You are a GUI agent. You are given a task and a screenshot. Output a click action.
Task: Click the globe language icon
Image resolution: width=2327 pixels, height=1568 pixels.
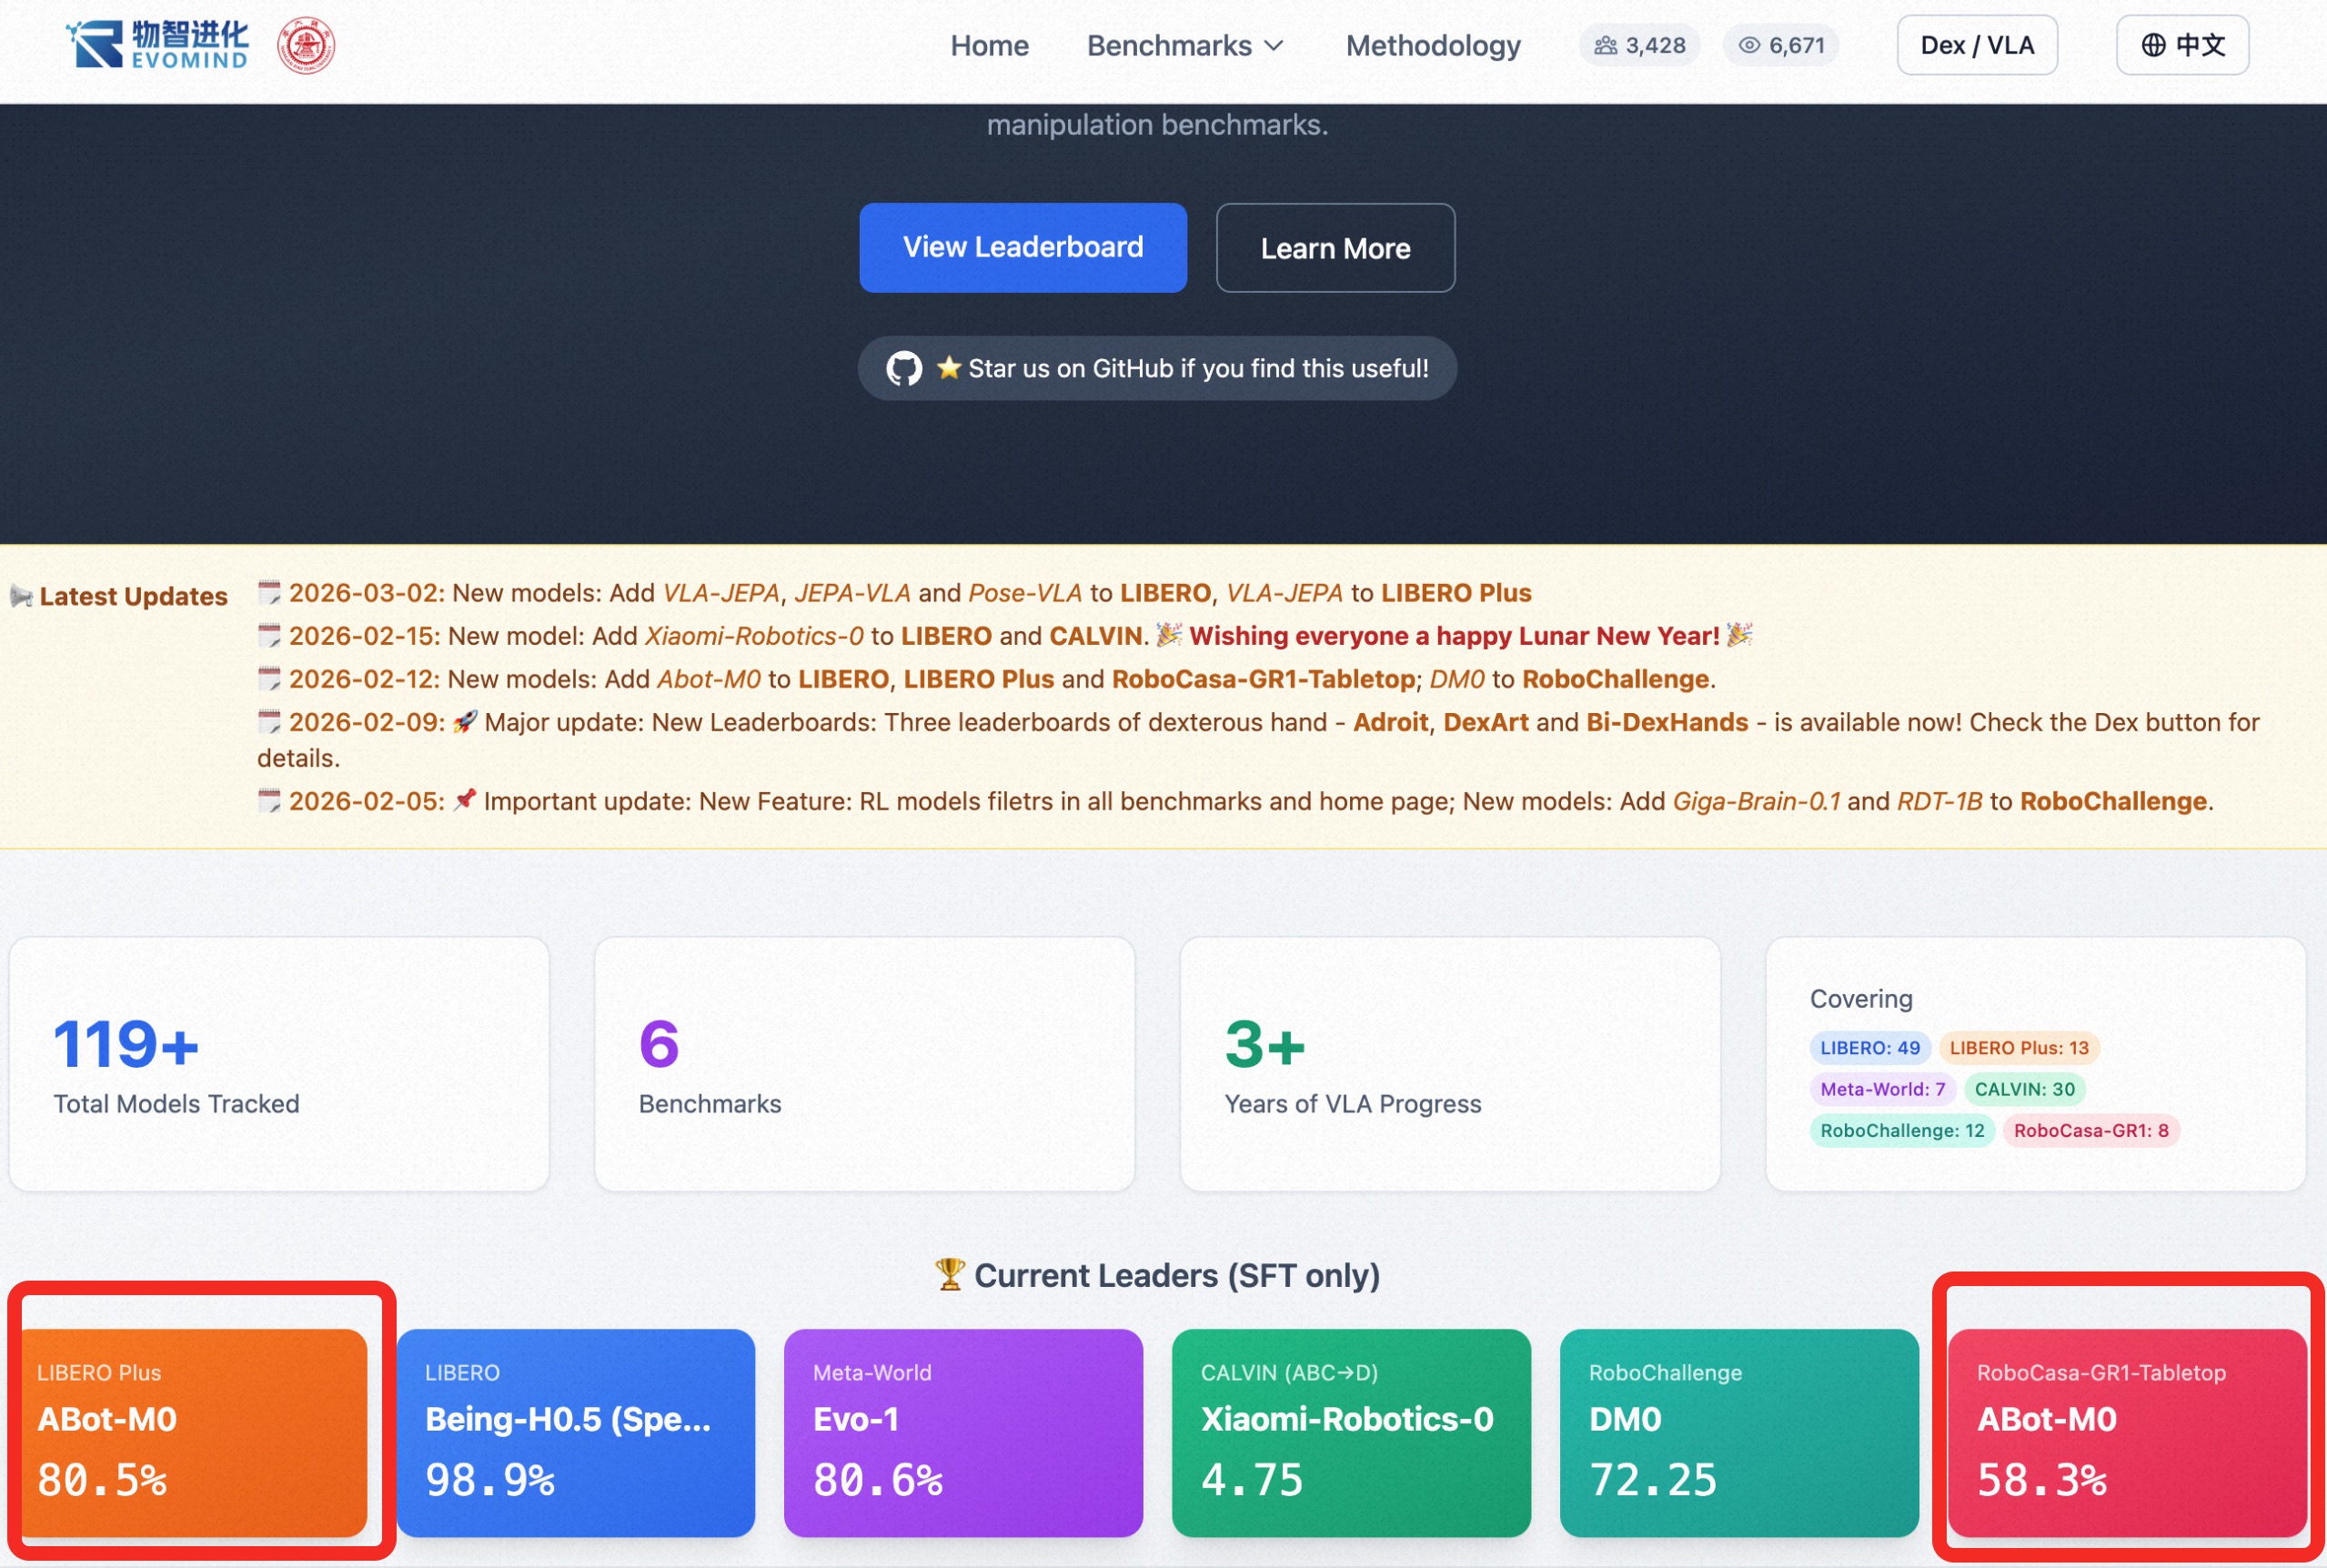pyautogui.click(x=2153, y=45)
